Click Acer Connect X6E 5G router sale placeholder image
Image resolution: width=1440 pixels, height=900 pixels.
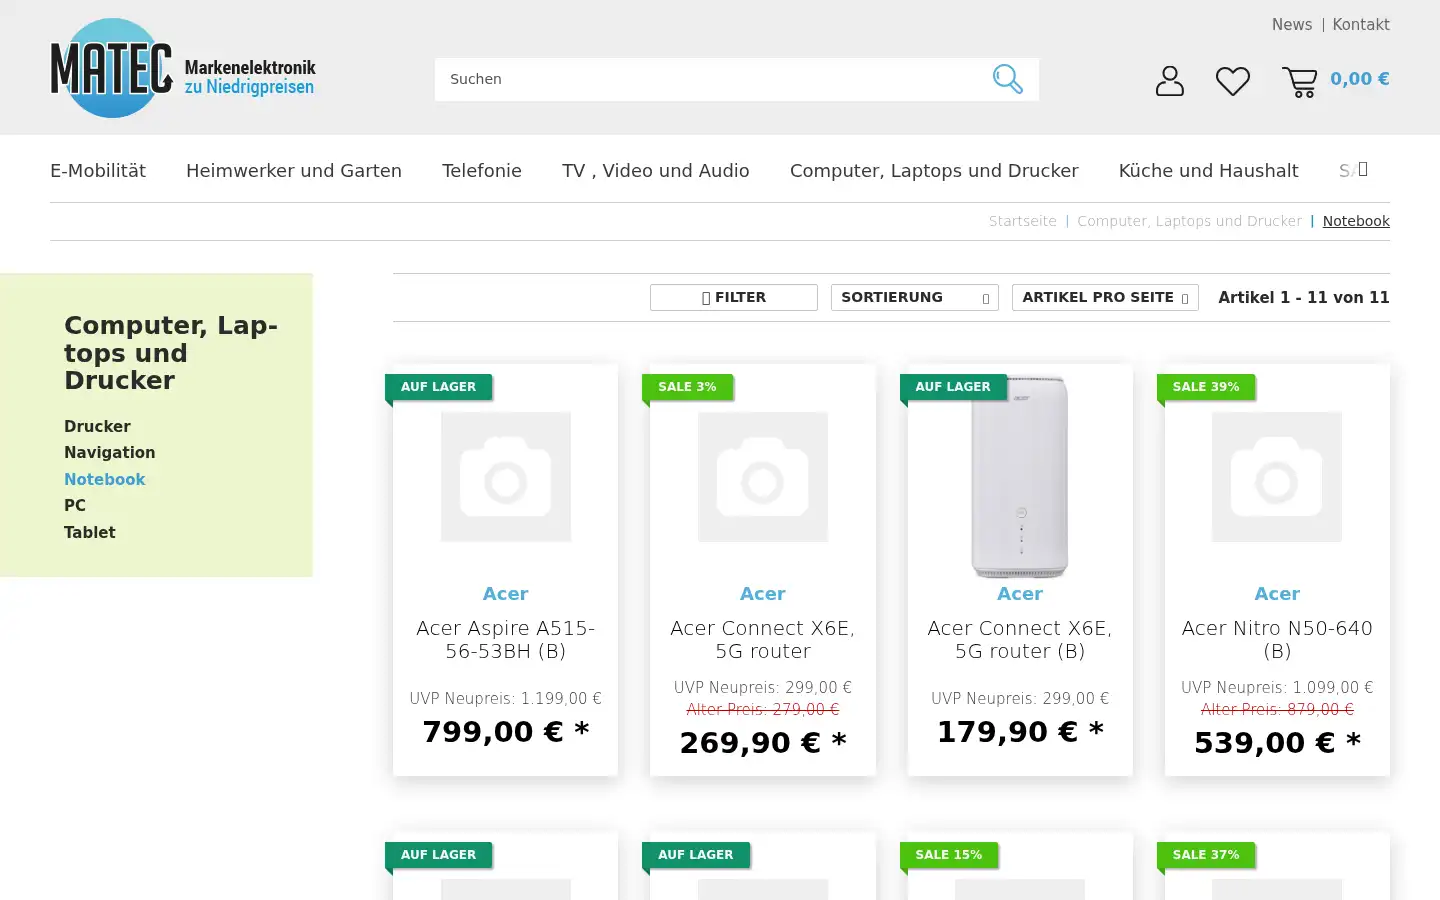click(x=763, y=477)
